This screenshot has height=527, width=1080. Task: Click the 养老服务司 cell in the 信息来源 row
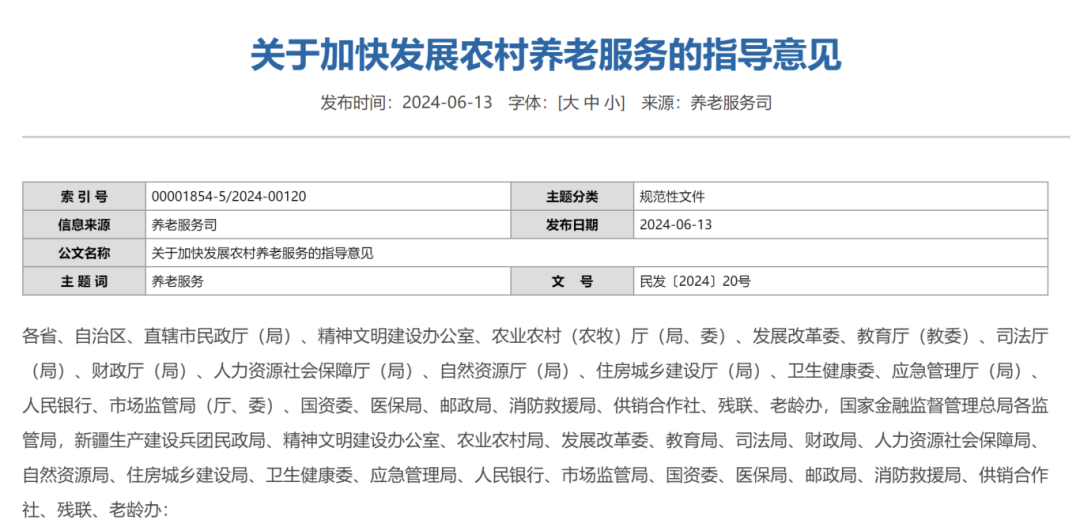[x=328, y=225]
